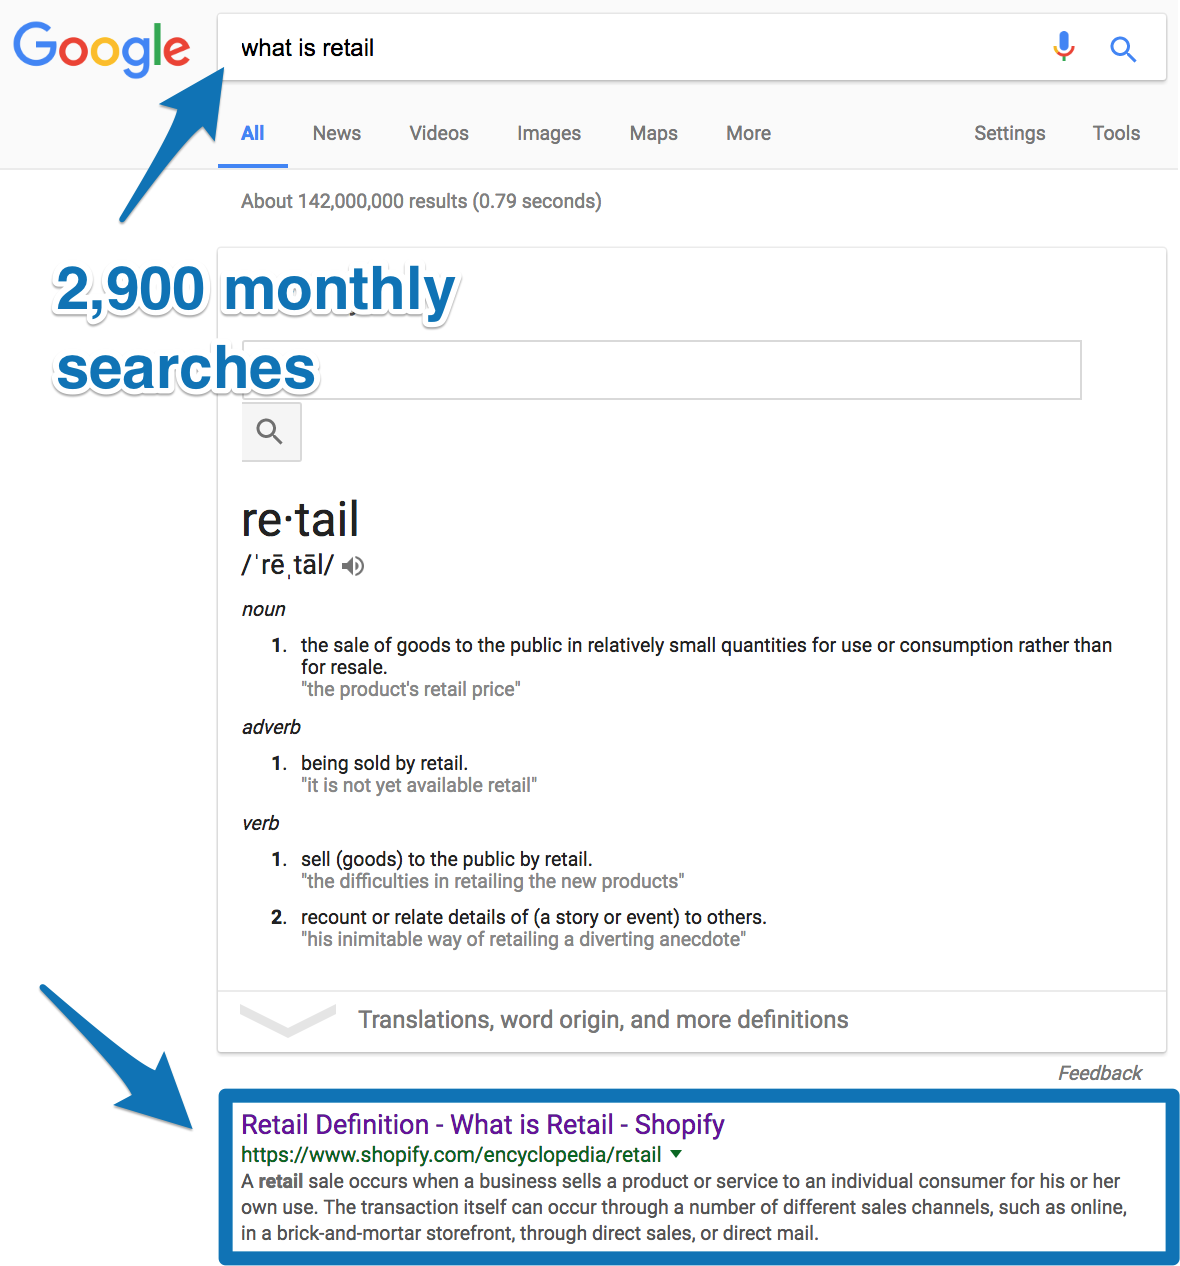This screenshot has height=1266, width=1180.
Task: Open the Settings menu
Action: [x=1009, y=133]
